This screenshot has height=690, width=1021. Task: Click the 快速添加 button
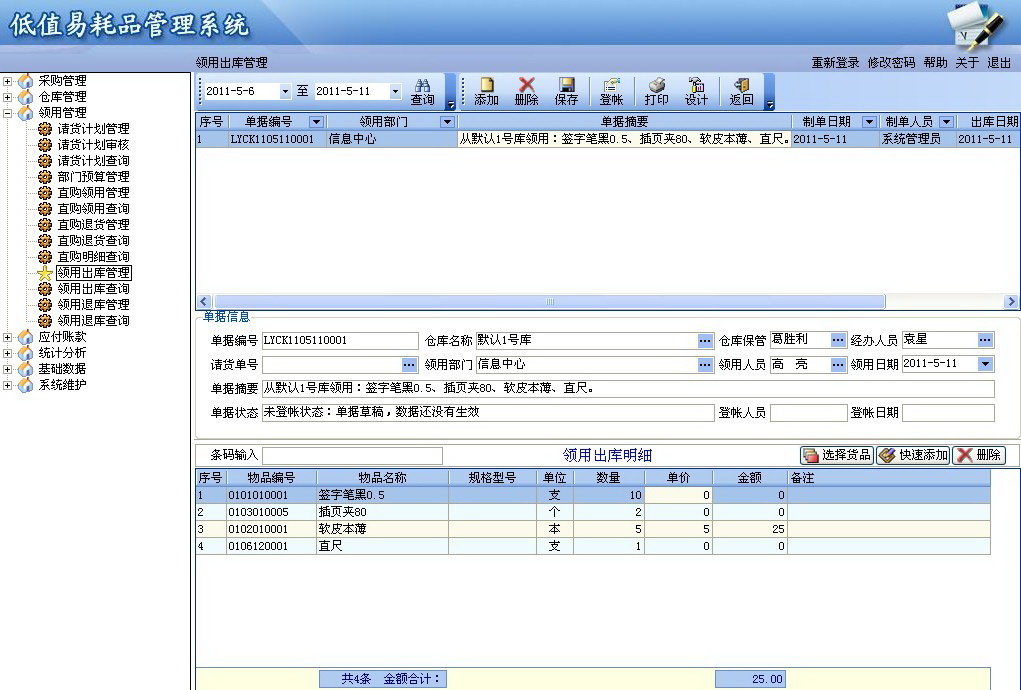(x=913, y=455)
